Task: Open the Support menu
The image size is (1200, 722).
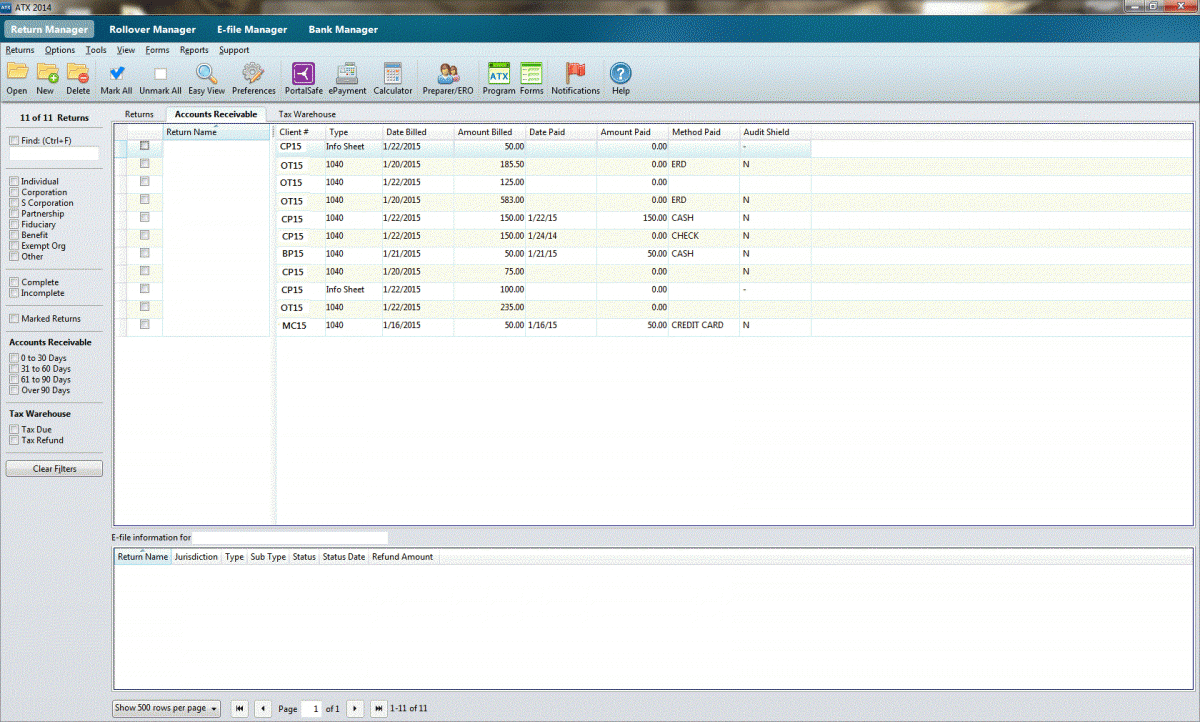Action: [234, 50]
